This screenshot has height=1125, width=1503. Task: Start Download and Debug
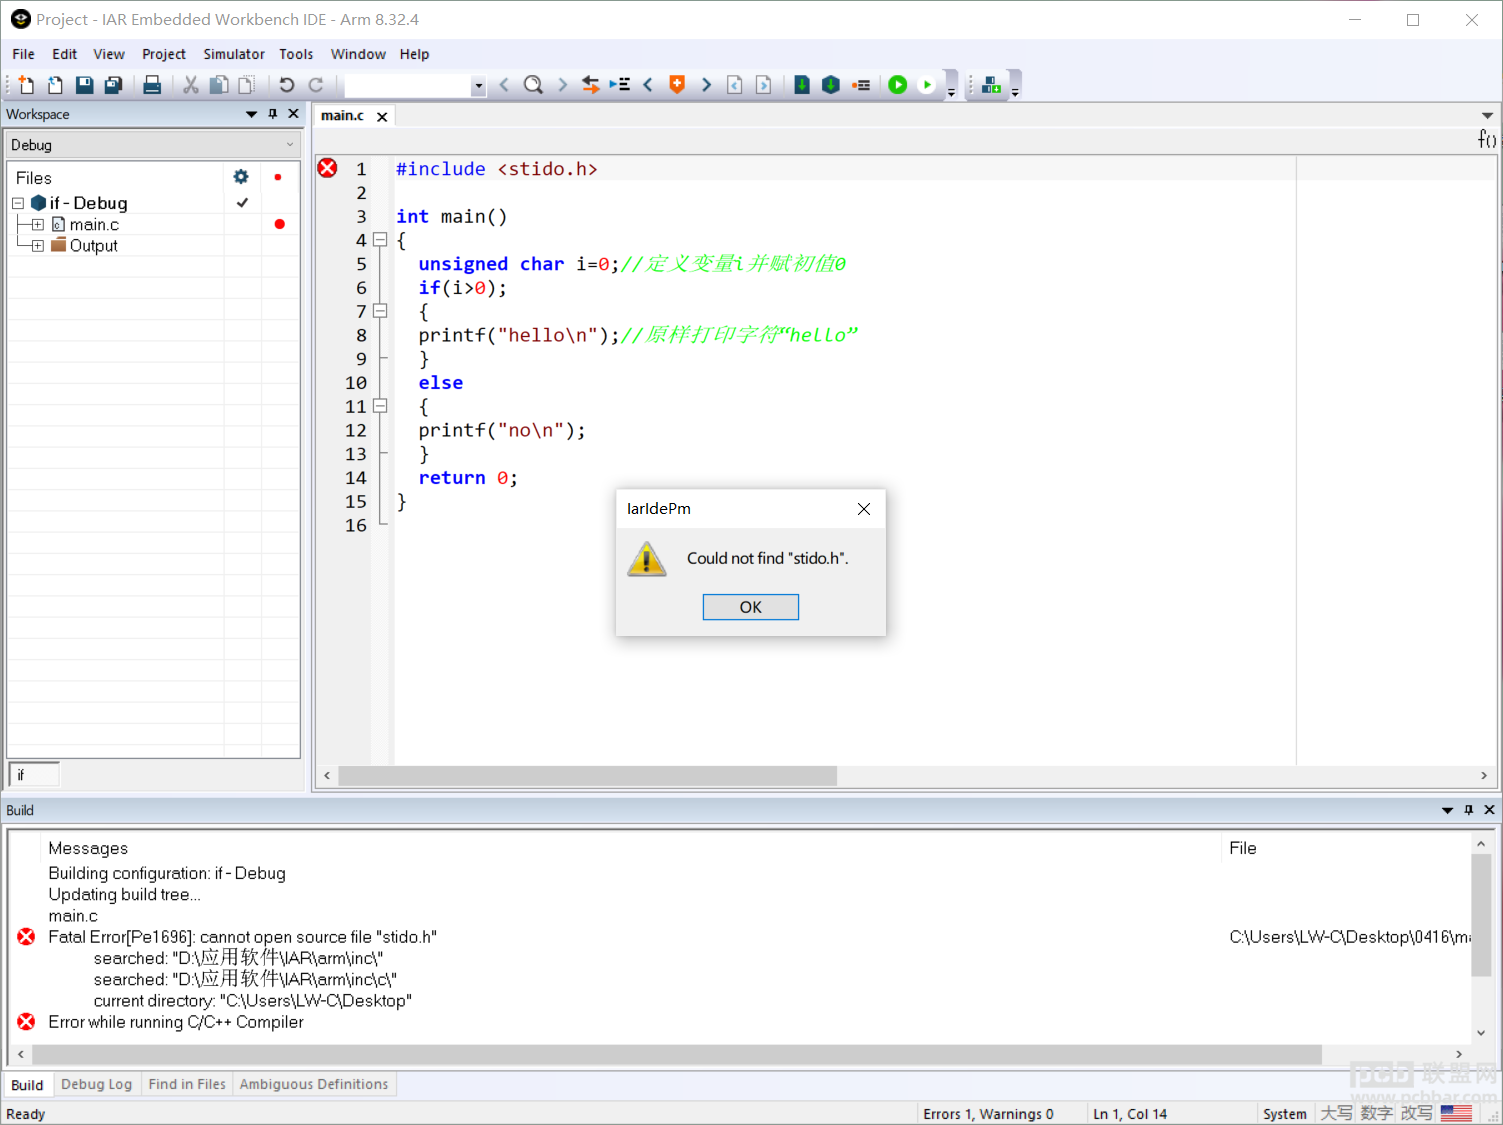click(x=898, y=85)
